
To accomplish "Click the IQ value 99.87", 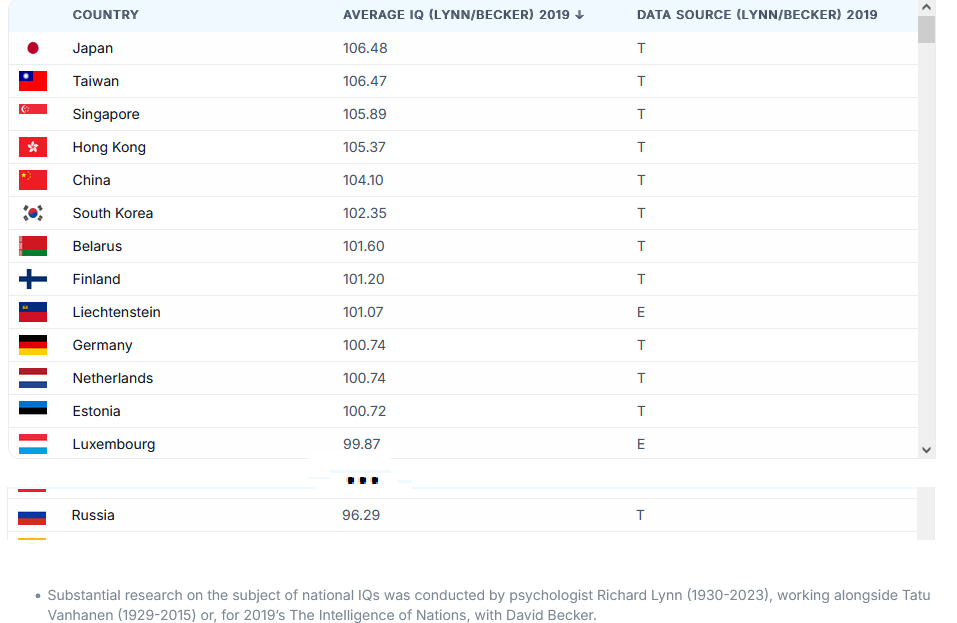I will 361,444.
